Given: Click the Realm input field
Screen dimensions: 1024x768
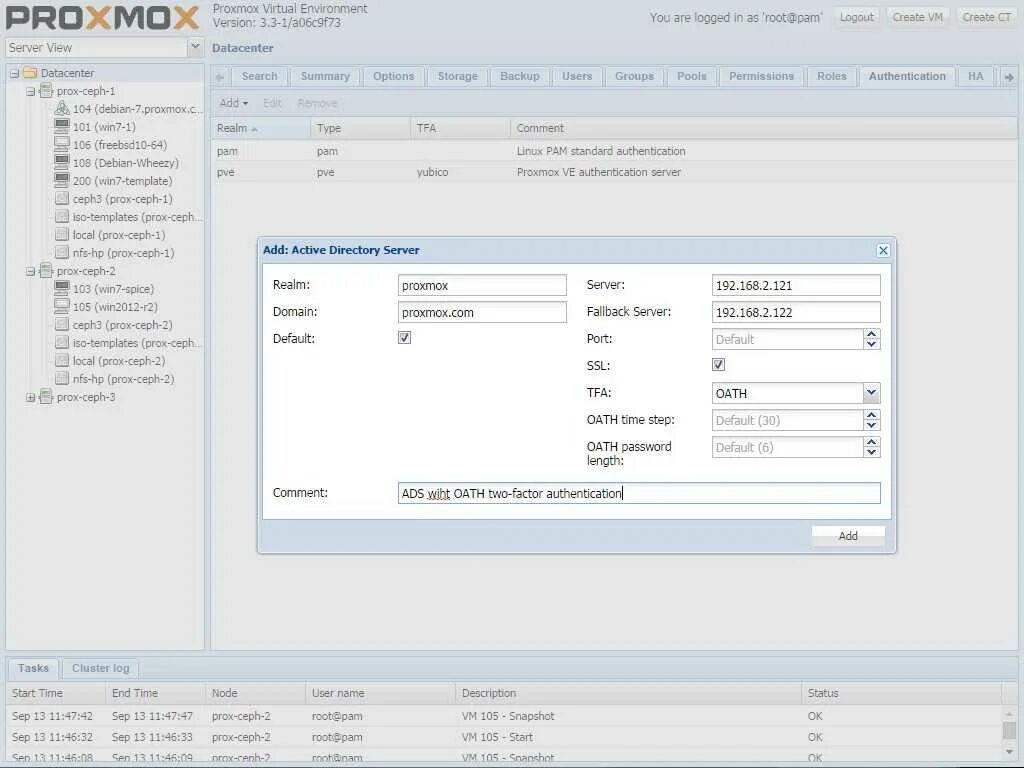Looking at the screenshot, I should (x=482, y=285).
